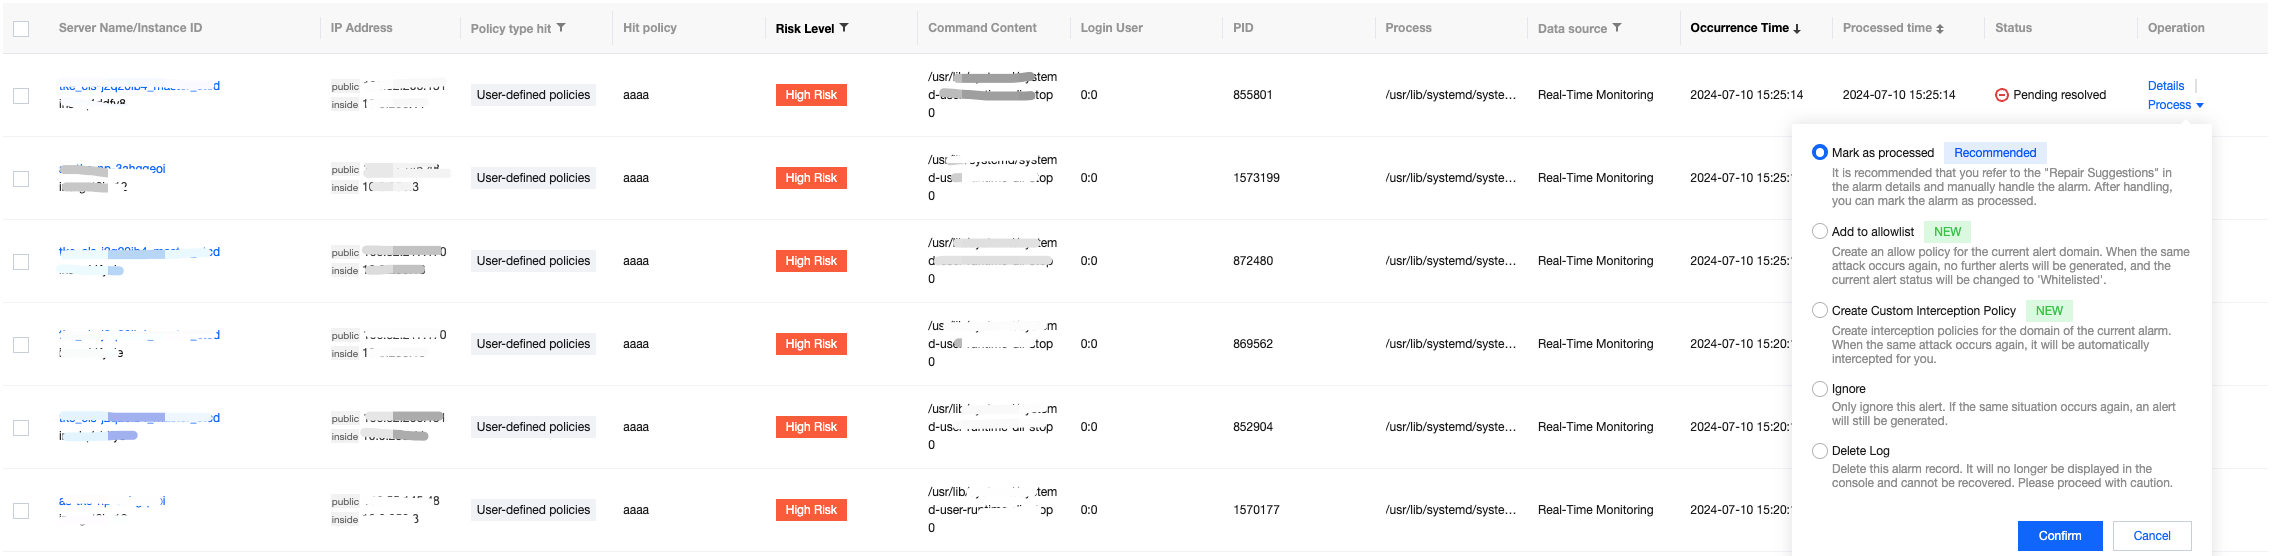This screenshot has height=556, width=2276.
Task: Open the Data source filter icon
Action: [x=1617, y=28]
